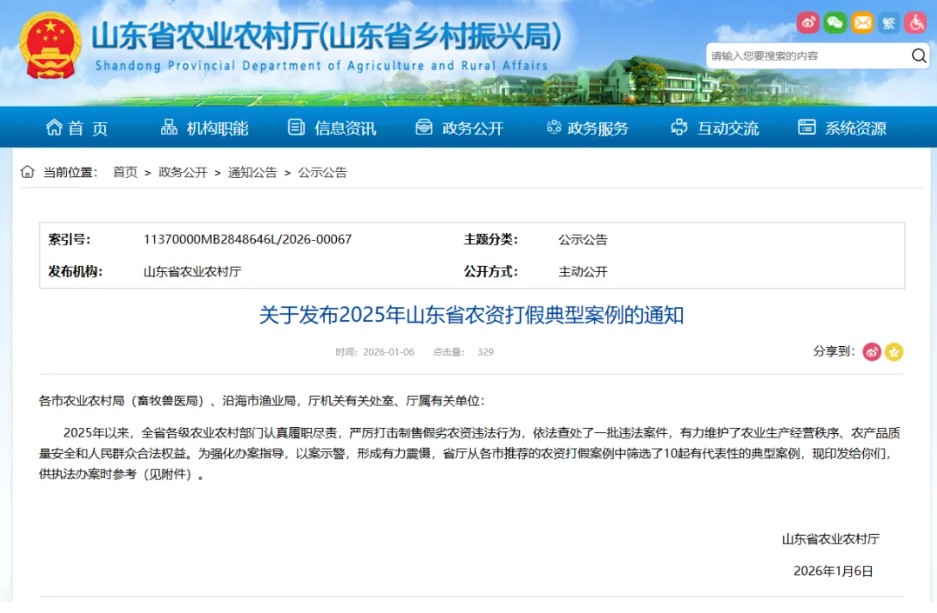Image resolution: width=937 pixels, height=613 pixels.
Task: Share article via the yellow star icon
Action: (893, 351)
